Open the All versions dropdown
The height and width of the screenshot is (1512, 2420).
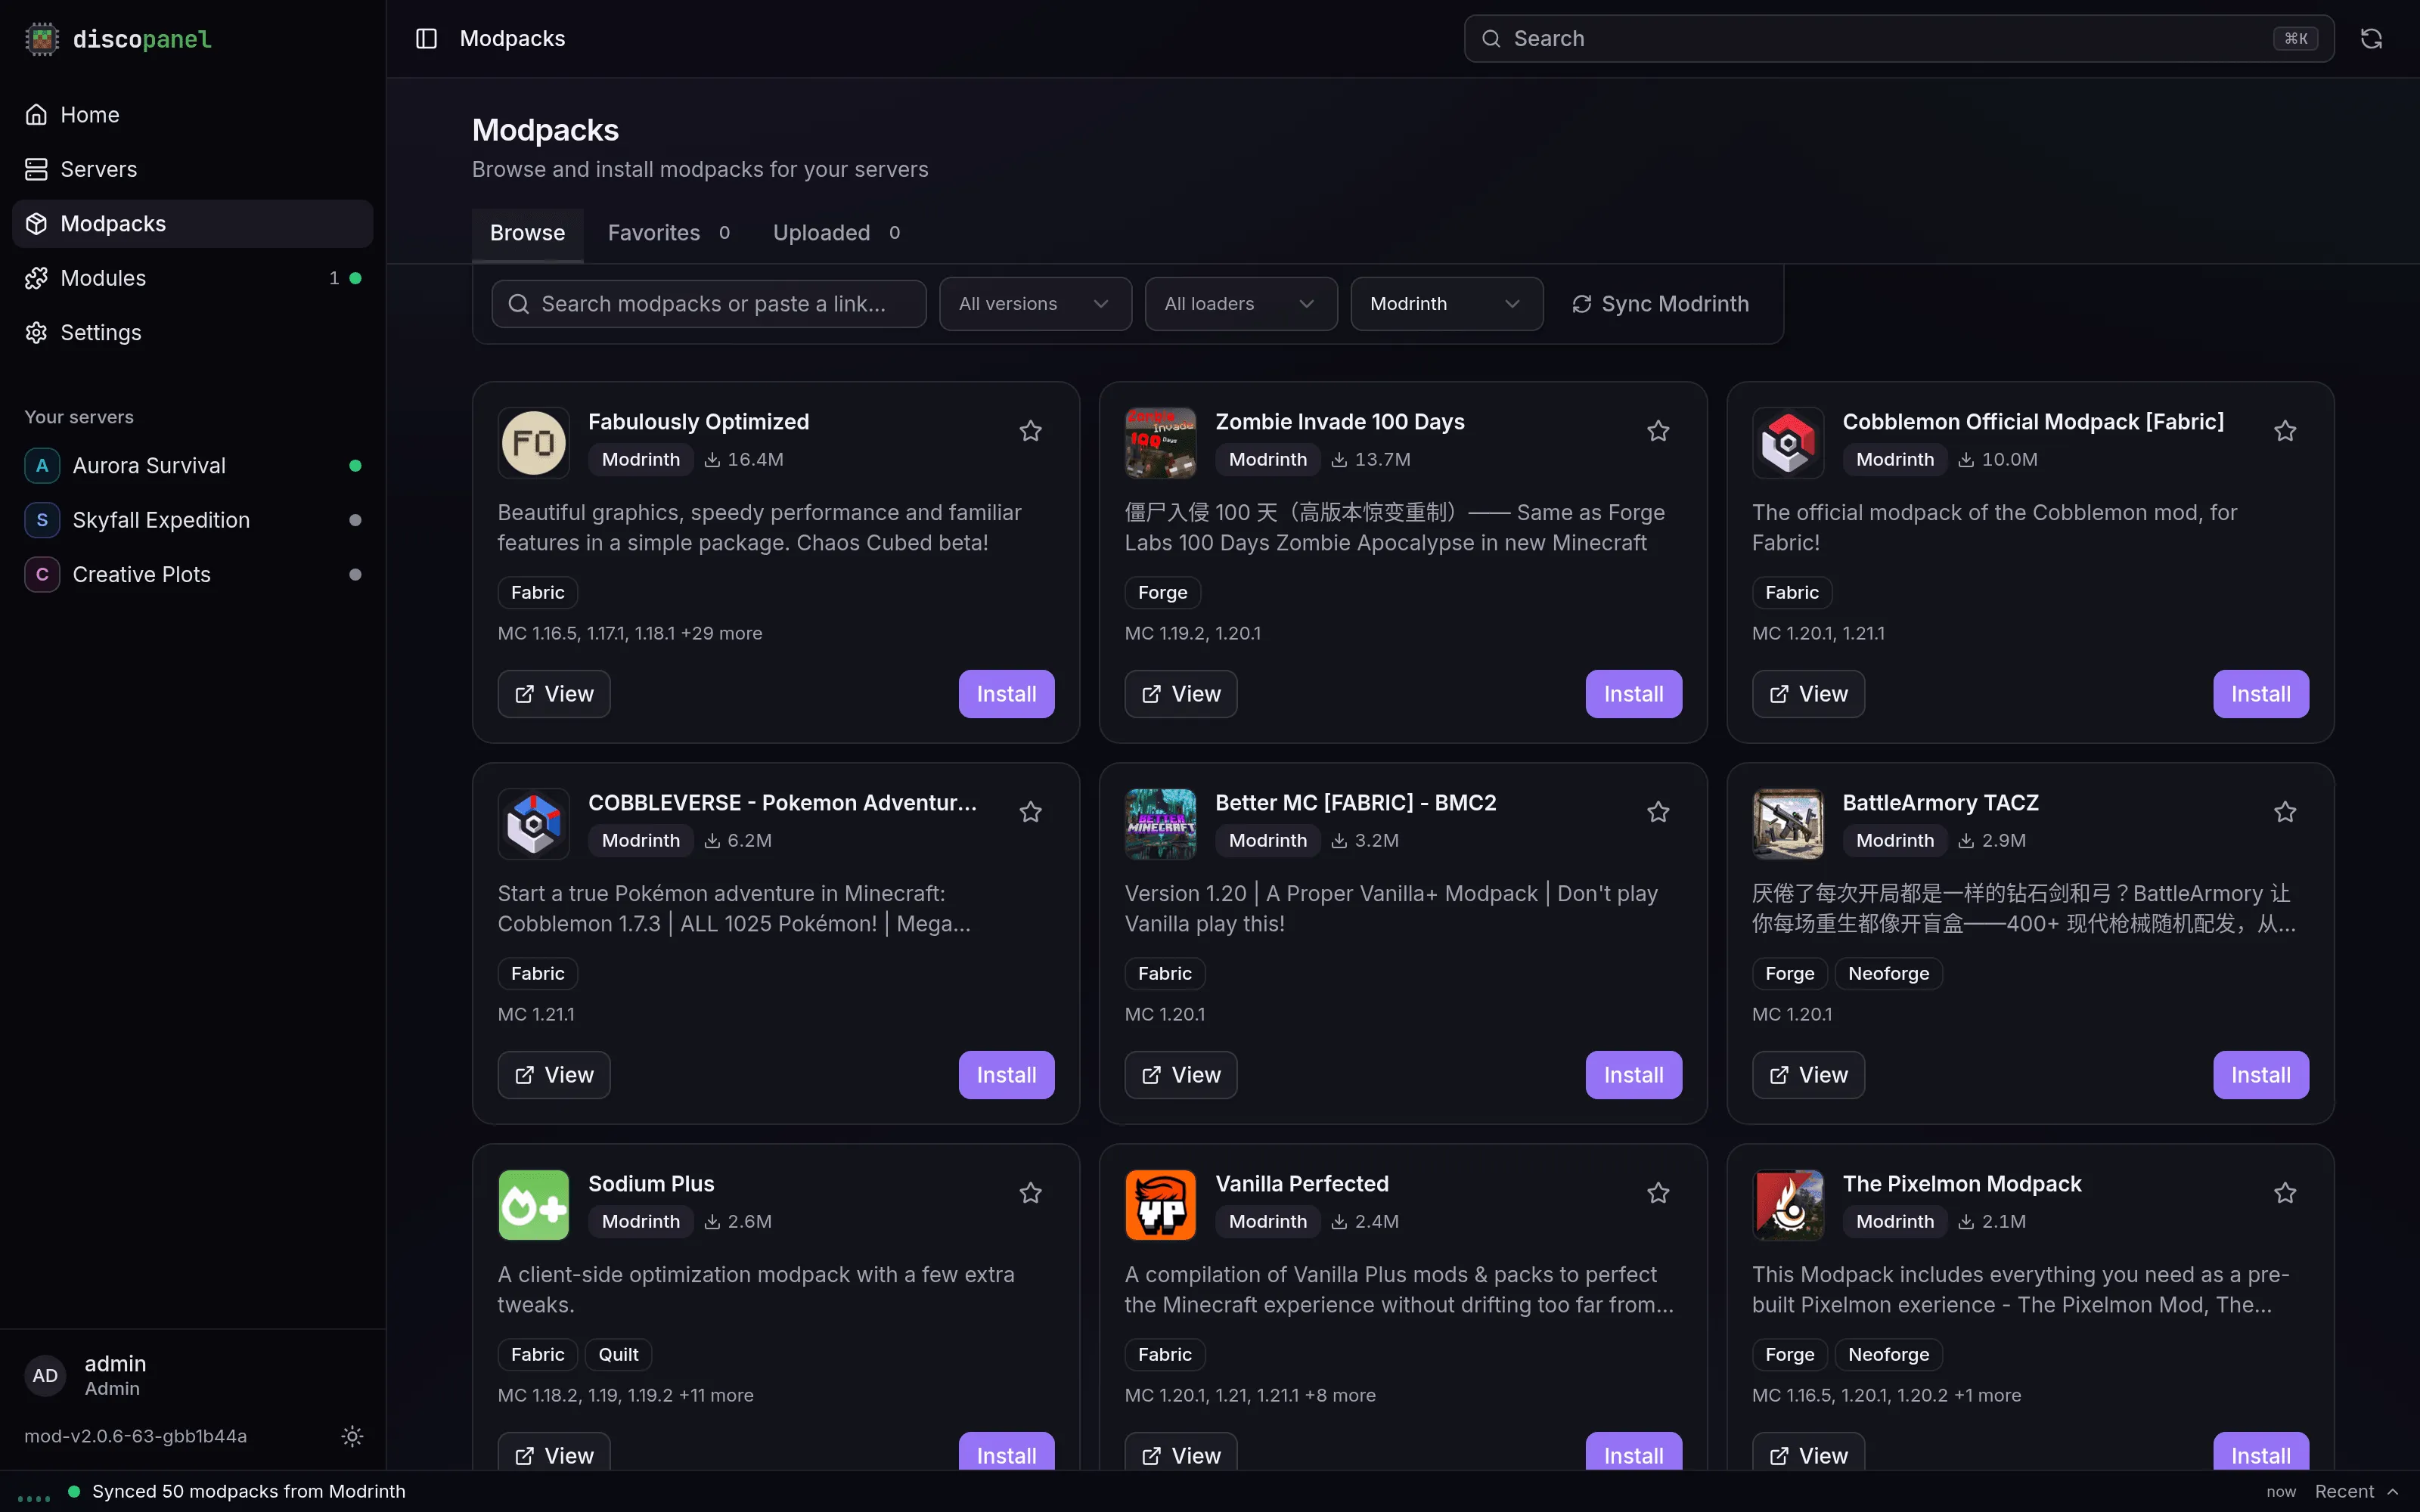pos(1035,304)
